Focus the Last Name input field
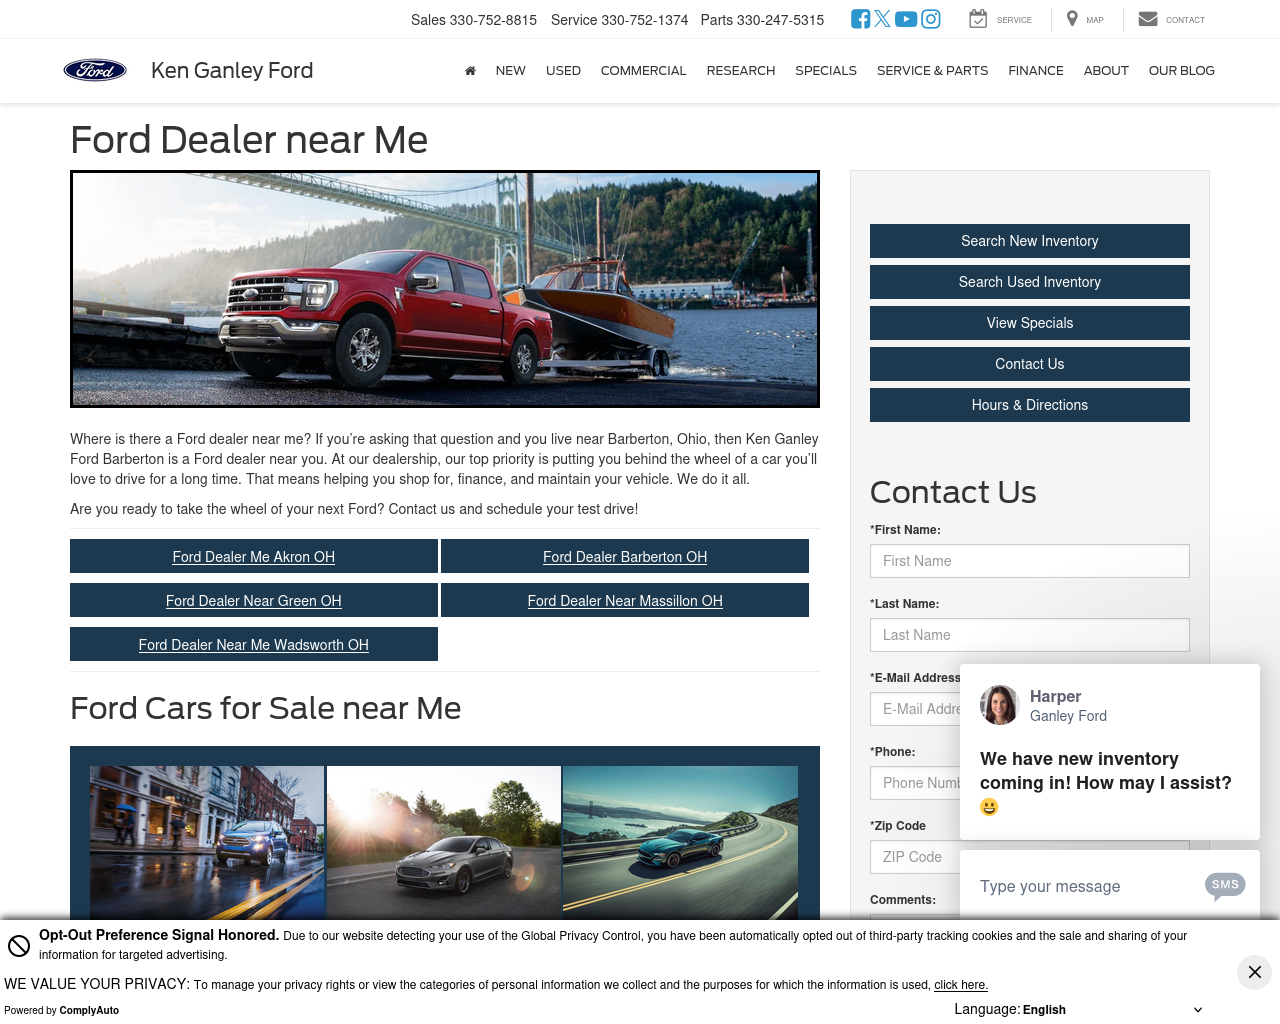Viewport: 1280px width, 1024px height. (1030, 635)
